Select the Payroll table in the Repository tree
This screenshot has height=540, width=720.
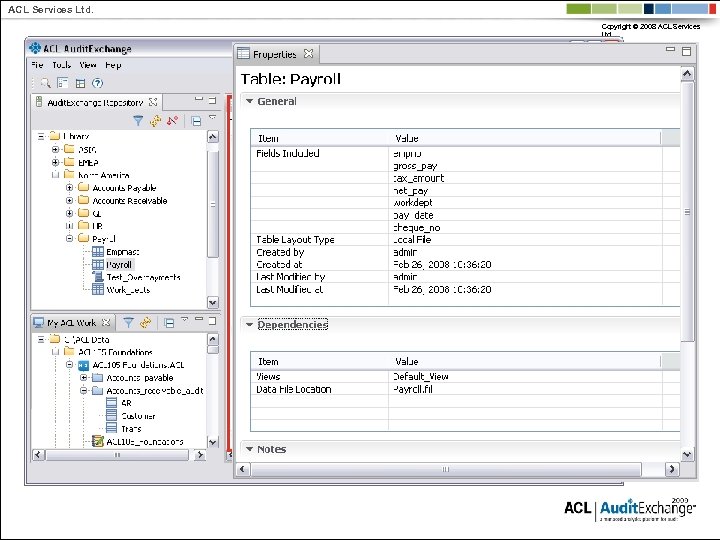[119, 264]
